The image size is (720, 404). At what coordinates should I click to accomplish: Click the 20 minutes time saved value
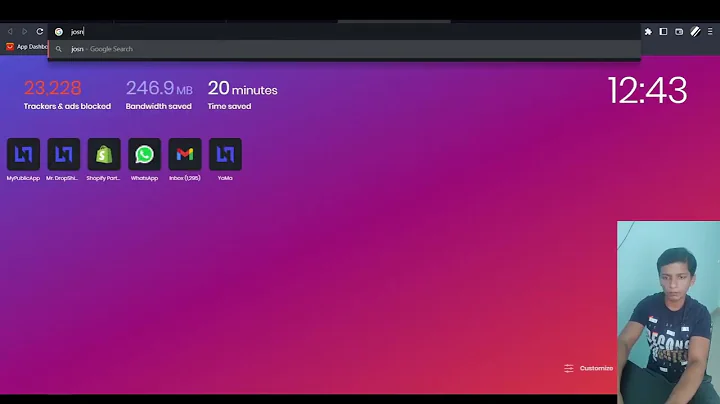[x=242, y=88]
